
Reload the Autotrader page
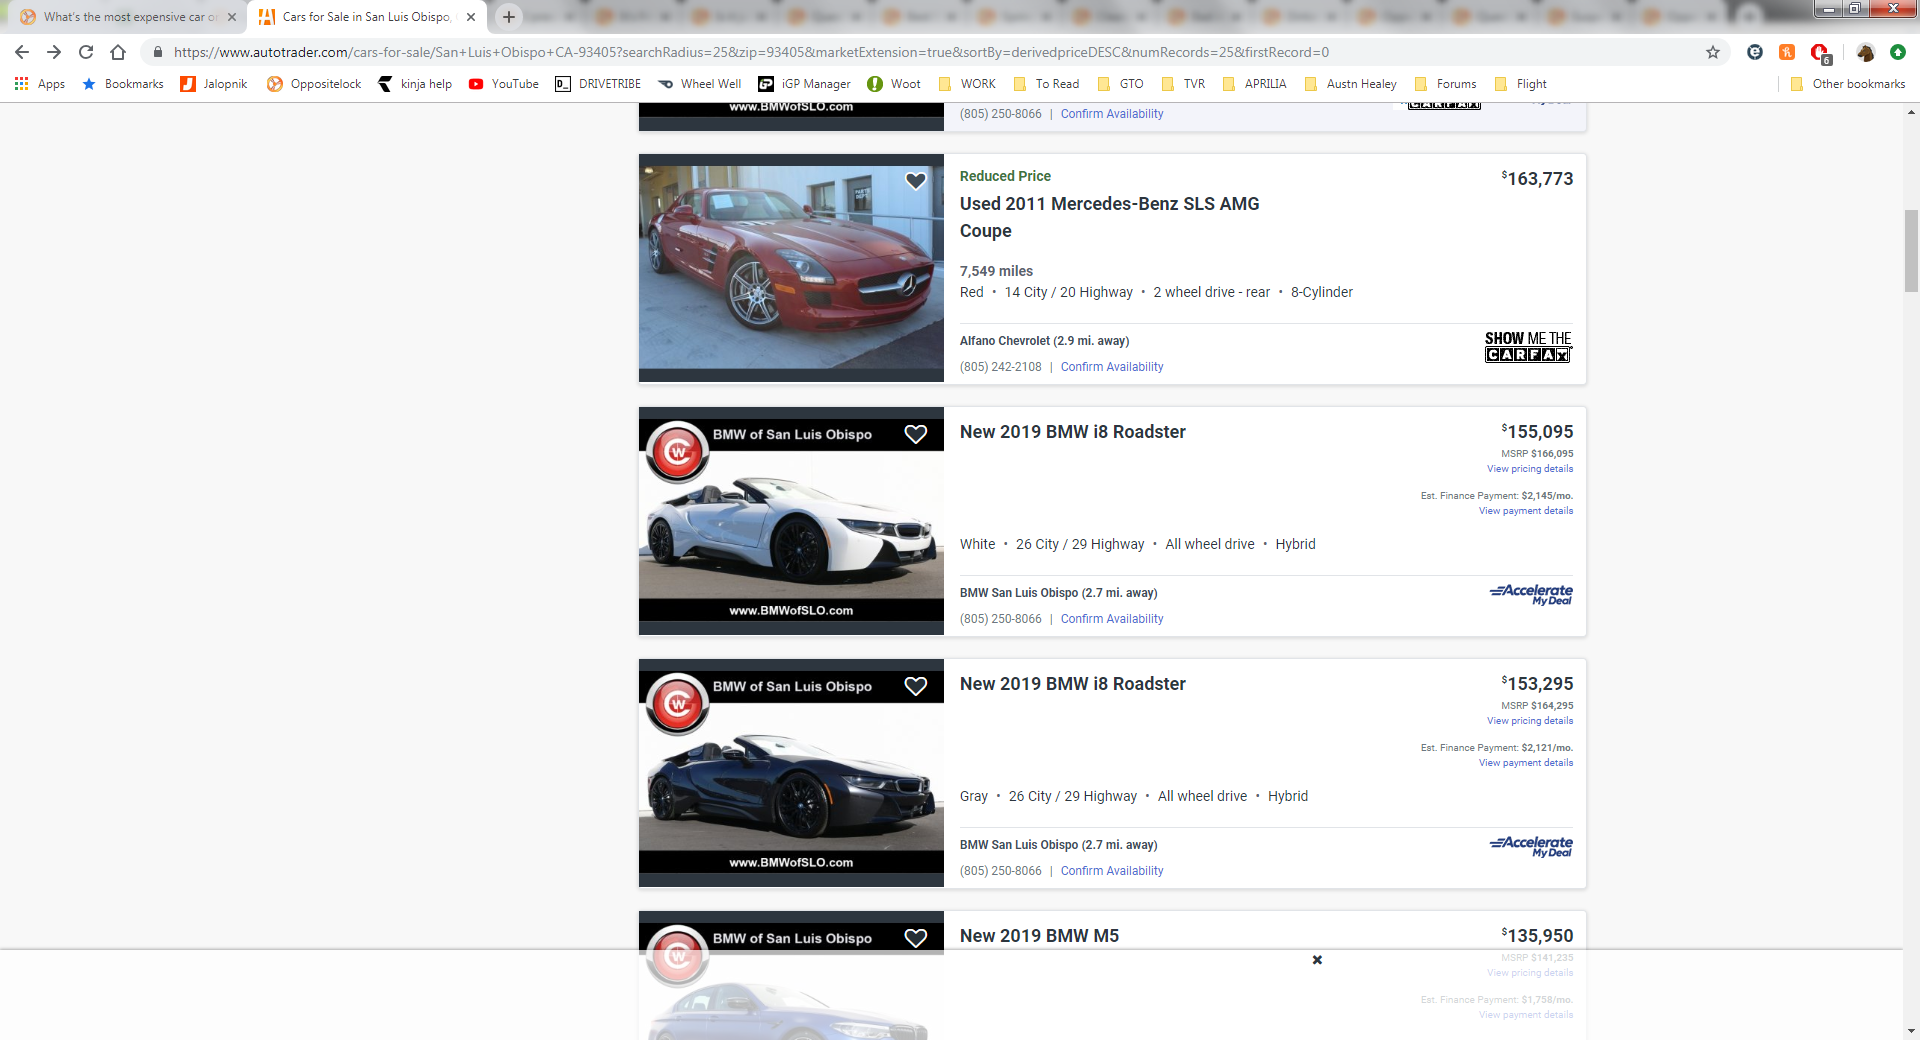(x=86, y=52)
